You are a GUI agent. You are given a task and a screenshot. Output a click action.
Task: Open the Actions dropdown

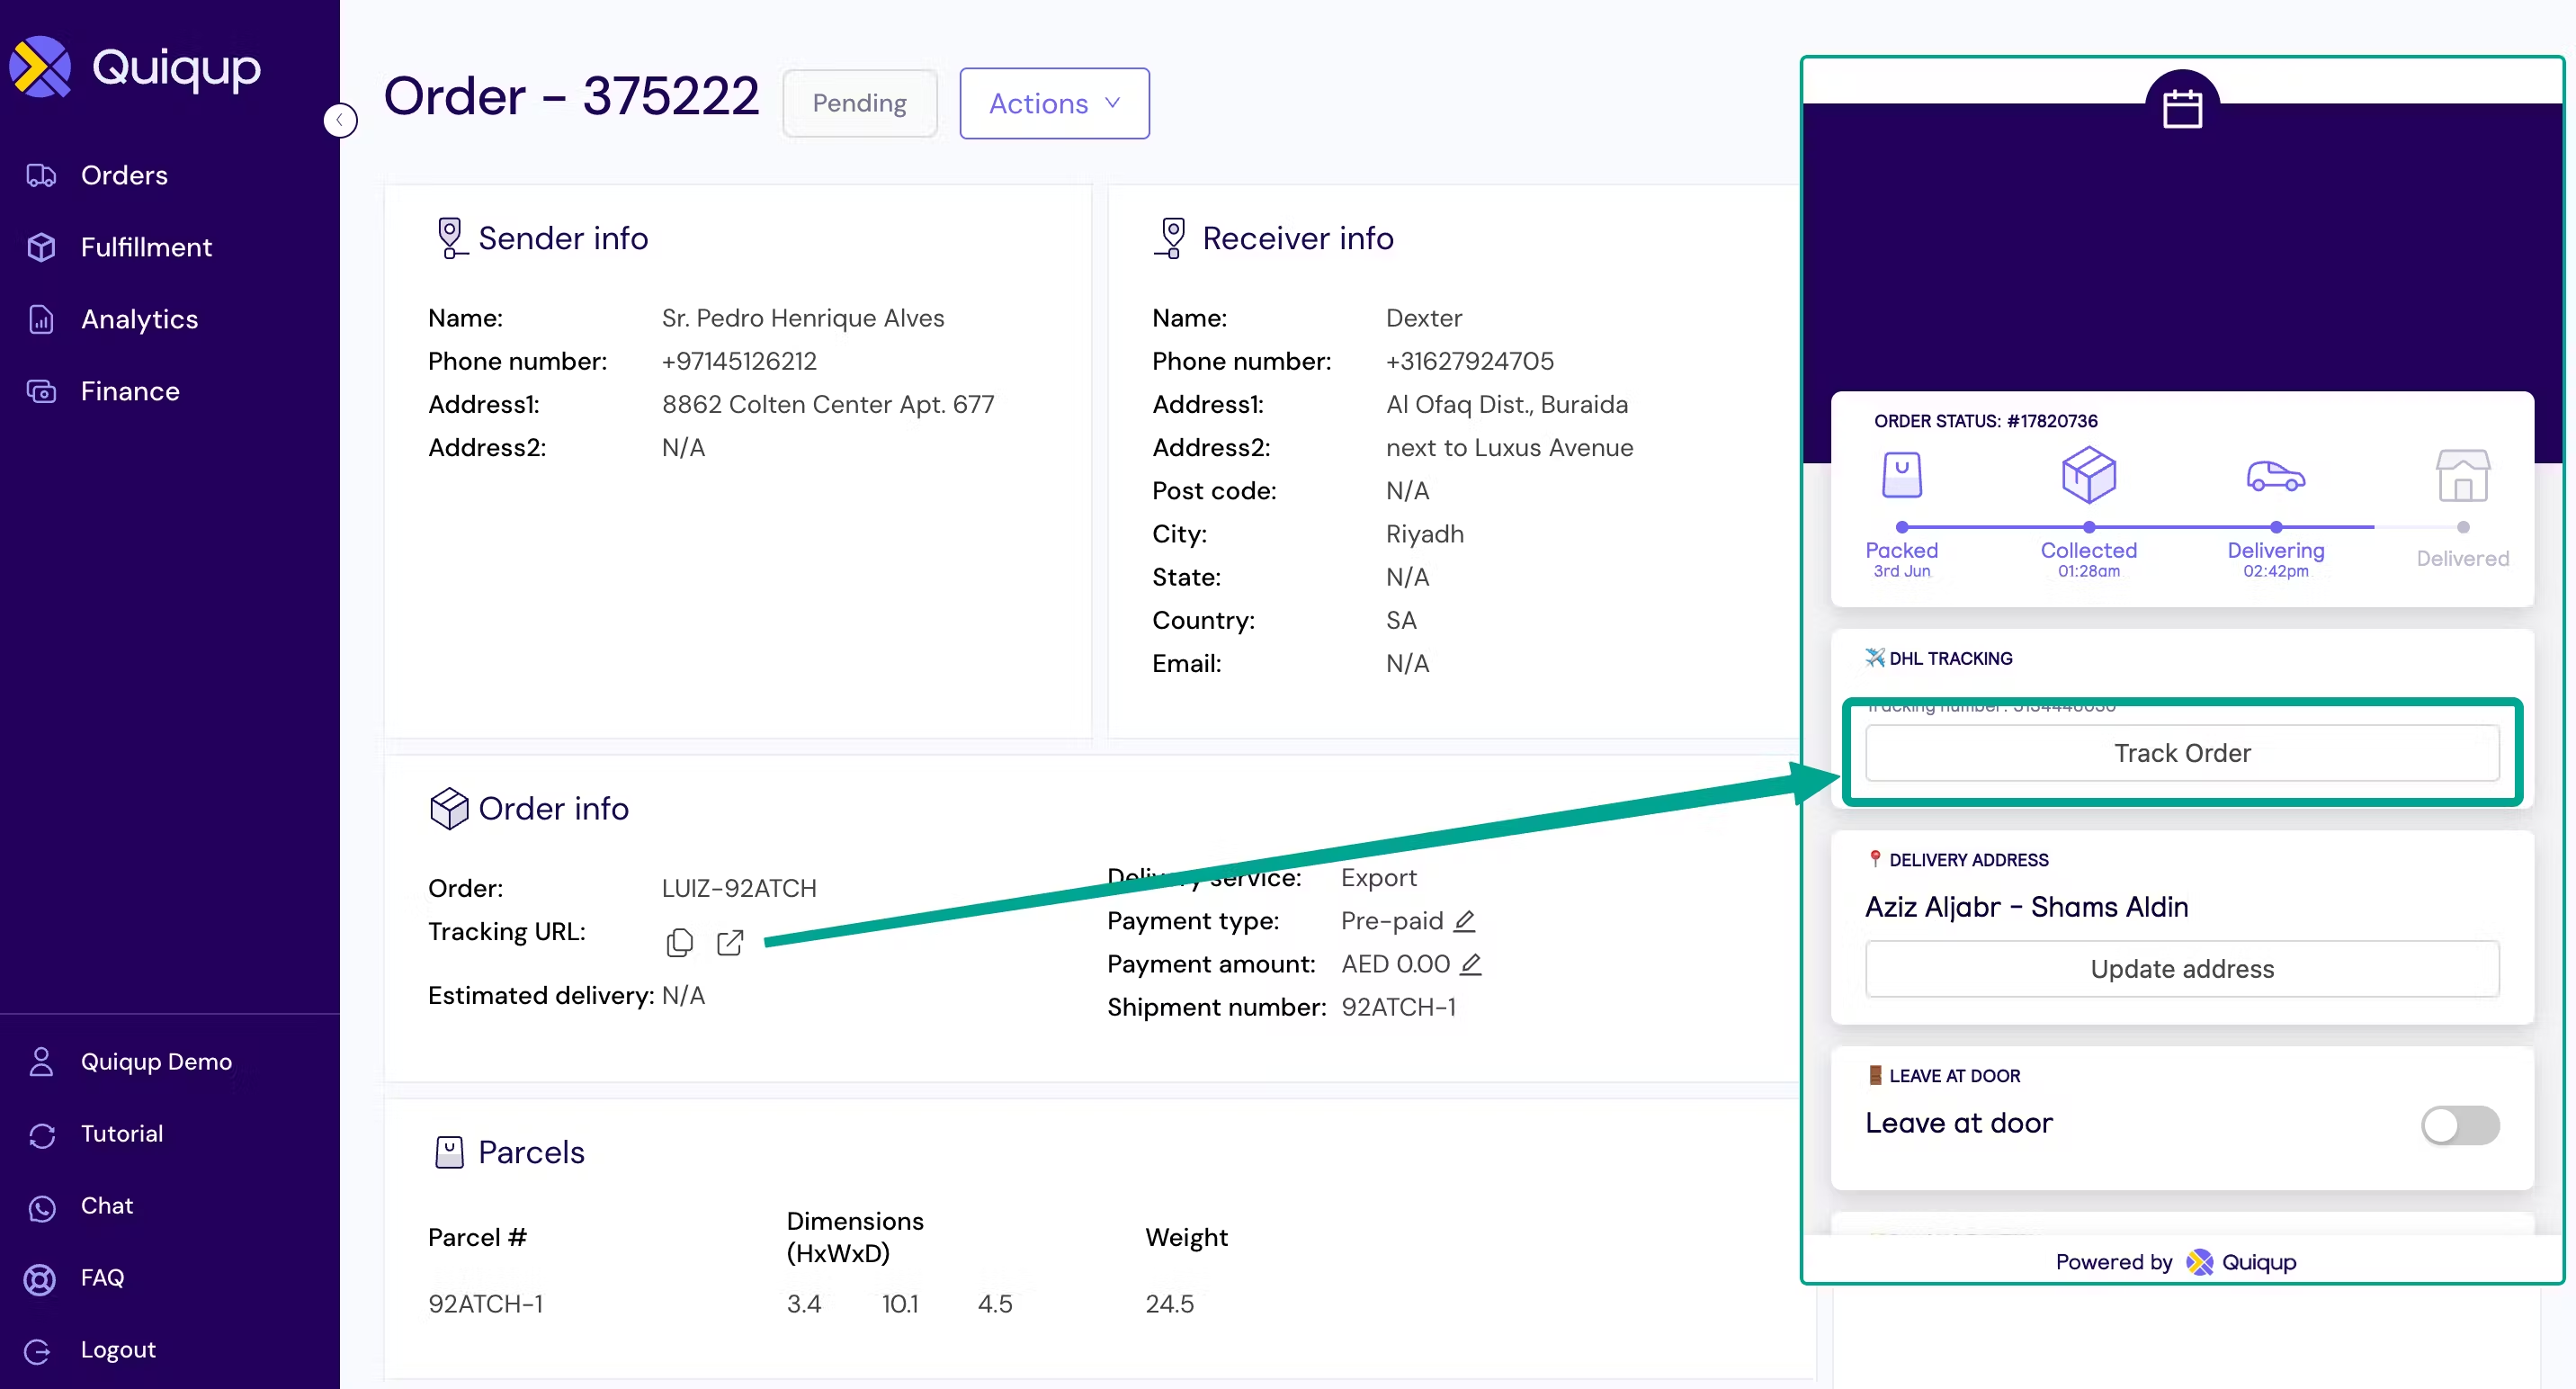(x=1054, y=103)
